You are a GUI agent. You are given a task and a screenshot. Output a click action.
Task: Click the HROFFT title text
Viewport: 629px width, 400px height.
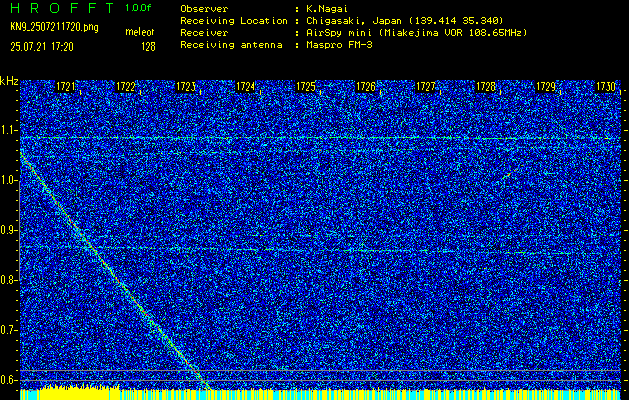(62, 8)
